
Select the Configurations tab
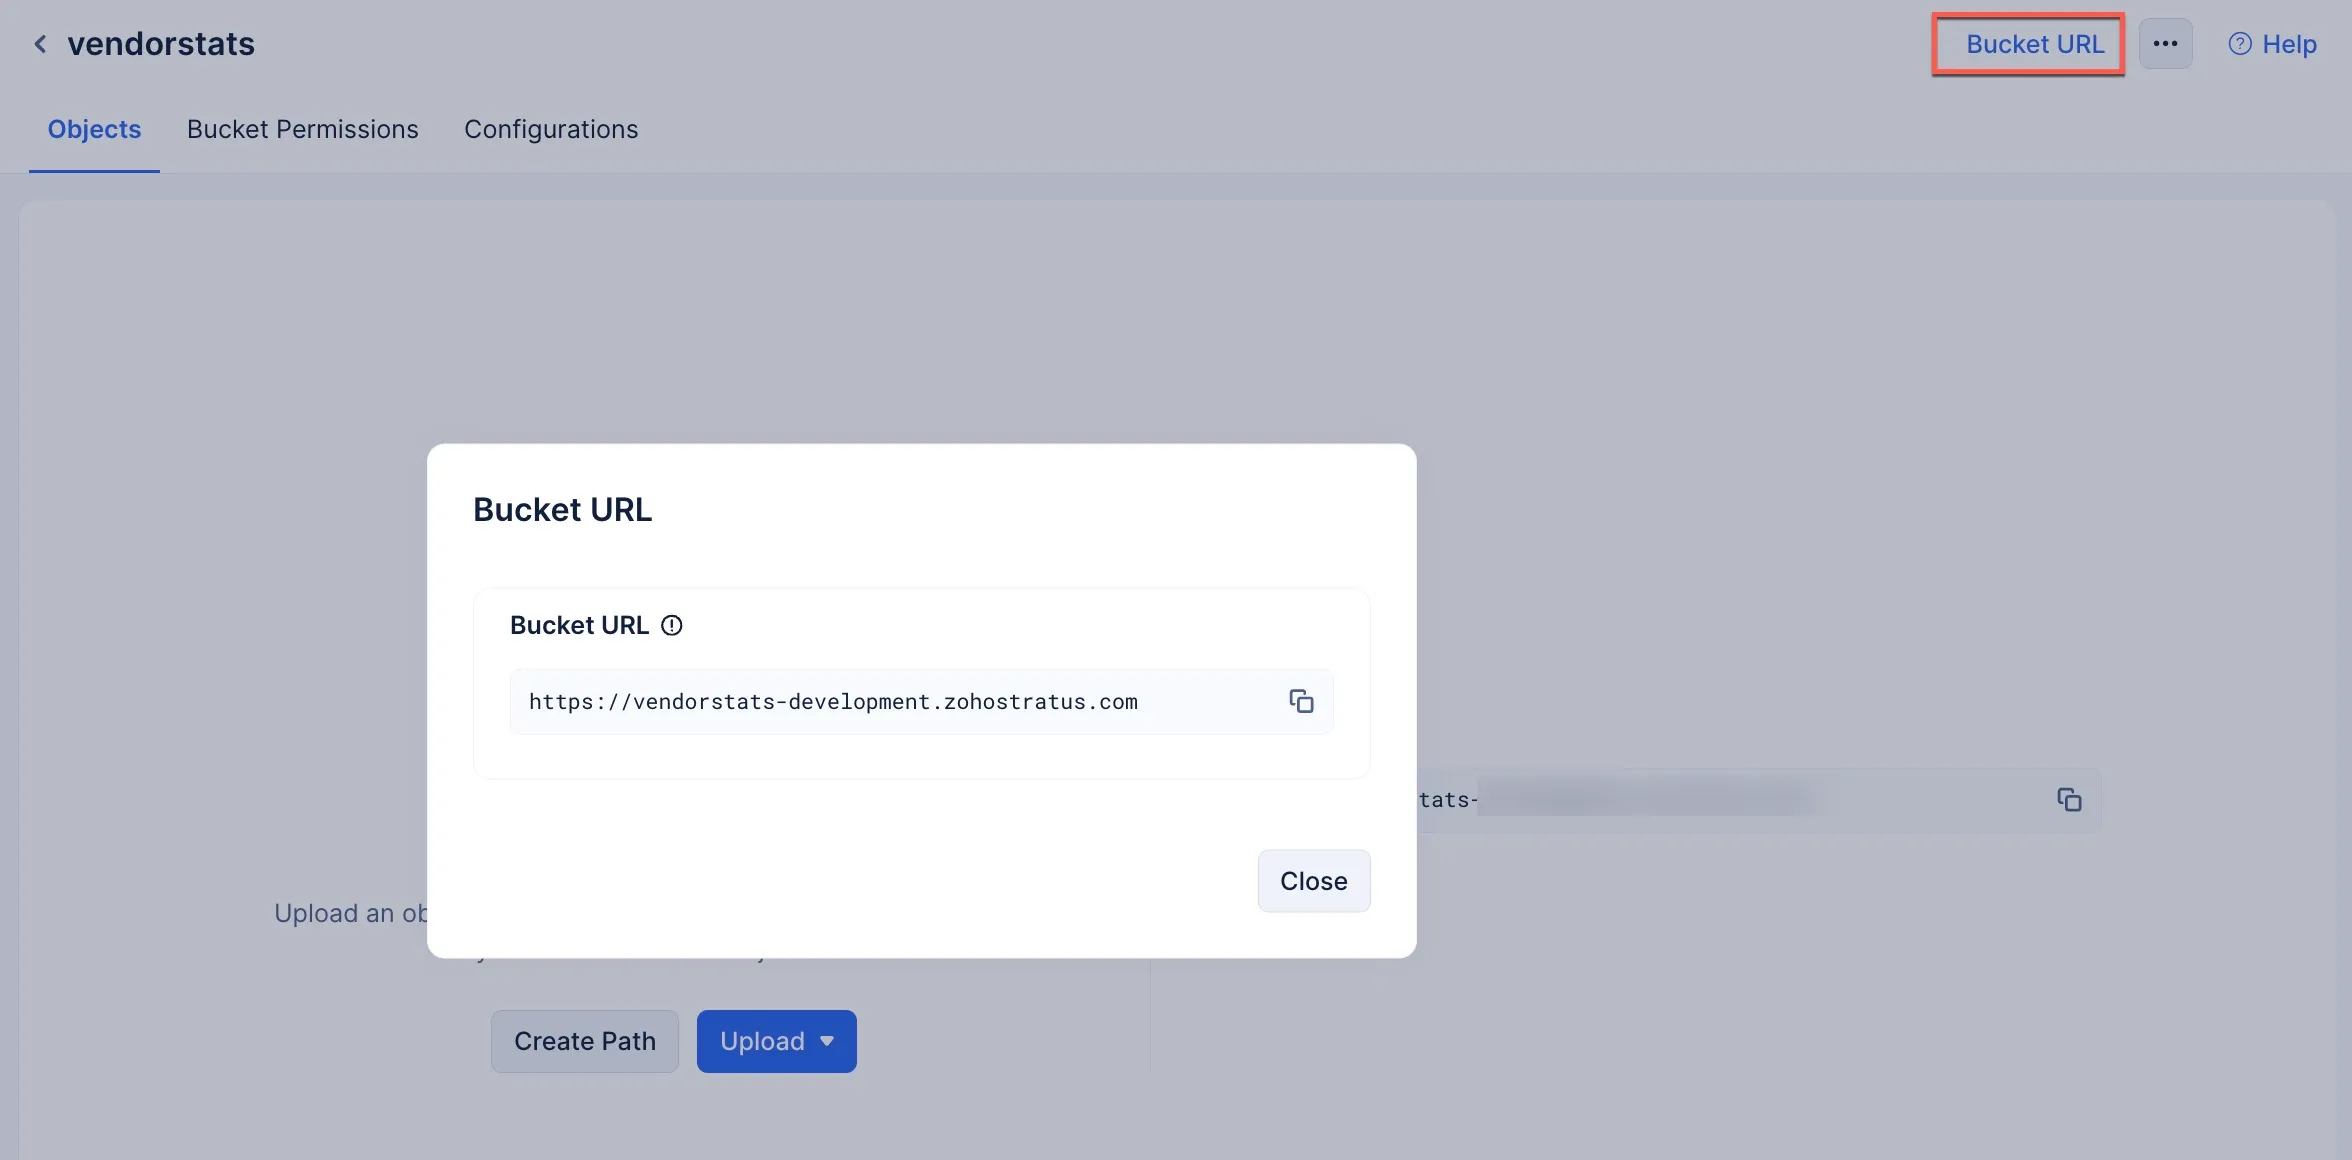pyautogui.click(x=551, y=129)
